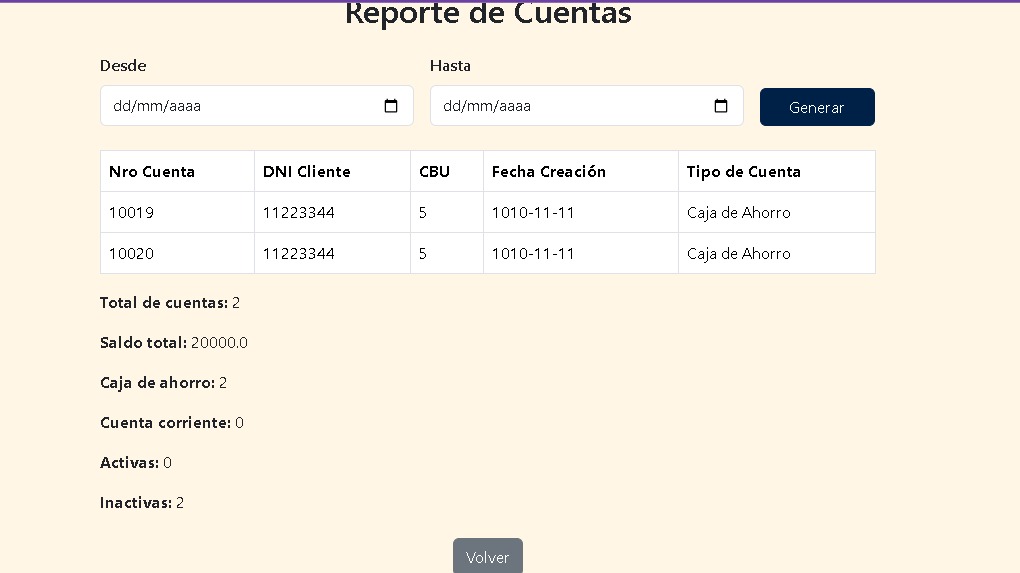Image resolution: width=1020 pixels, height=573 pixels.
Task: Focus the Hasta date input field
Action: click(x=570, y=106)
